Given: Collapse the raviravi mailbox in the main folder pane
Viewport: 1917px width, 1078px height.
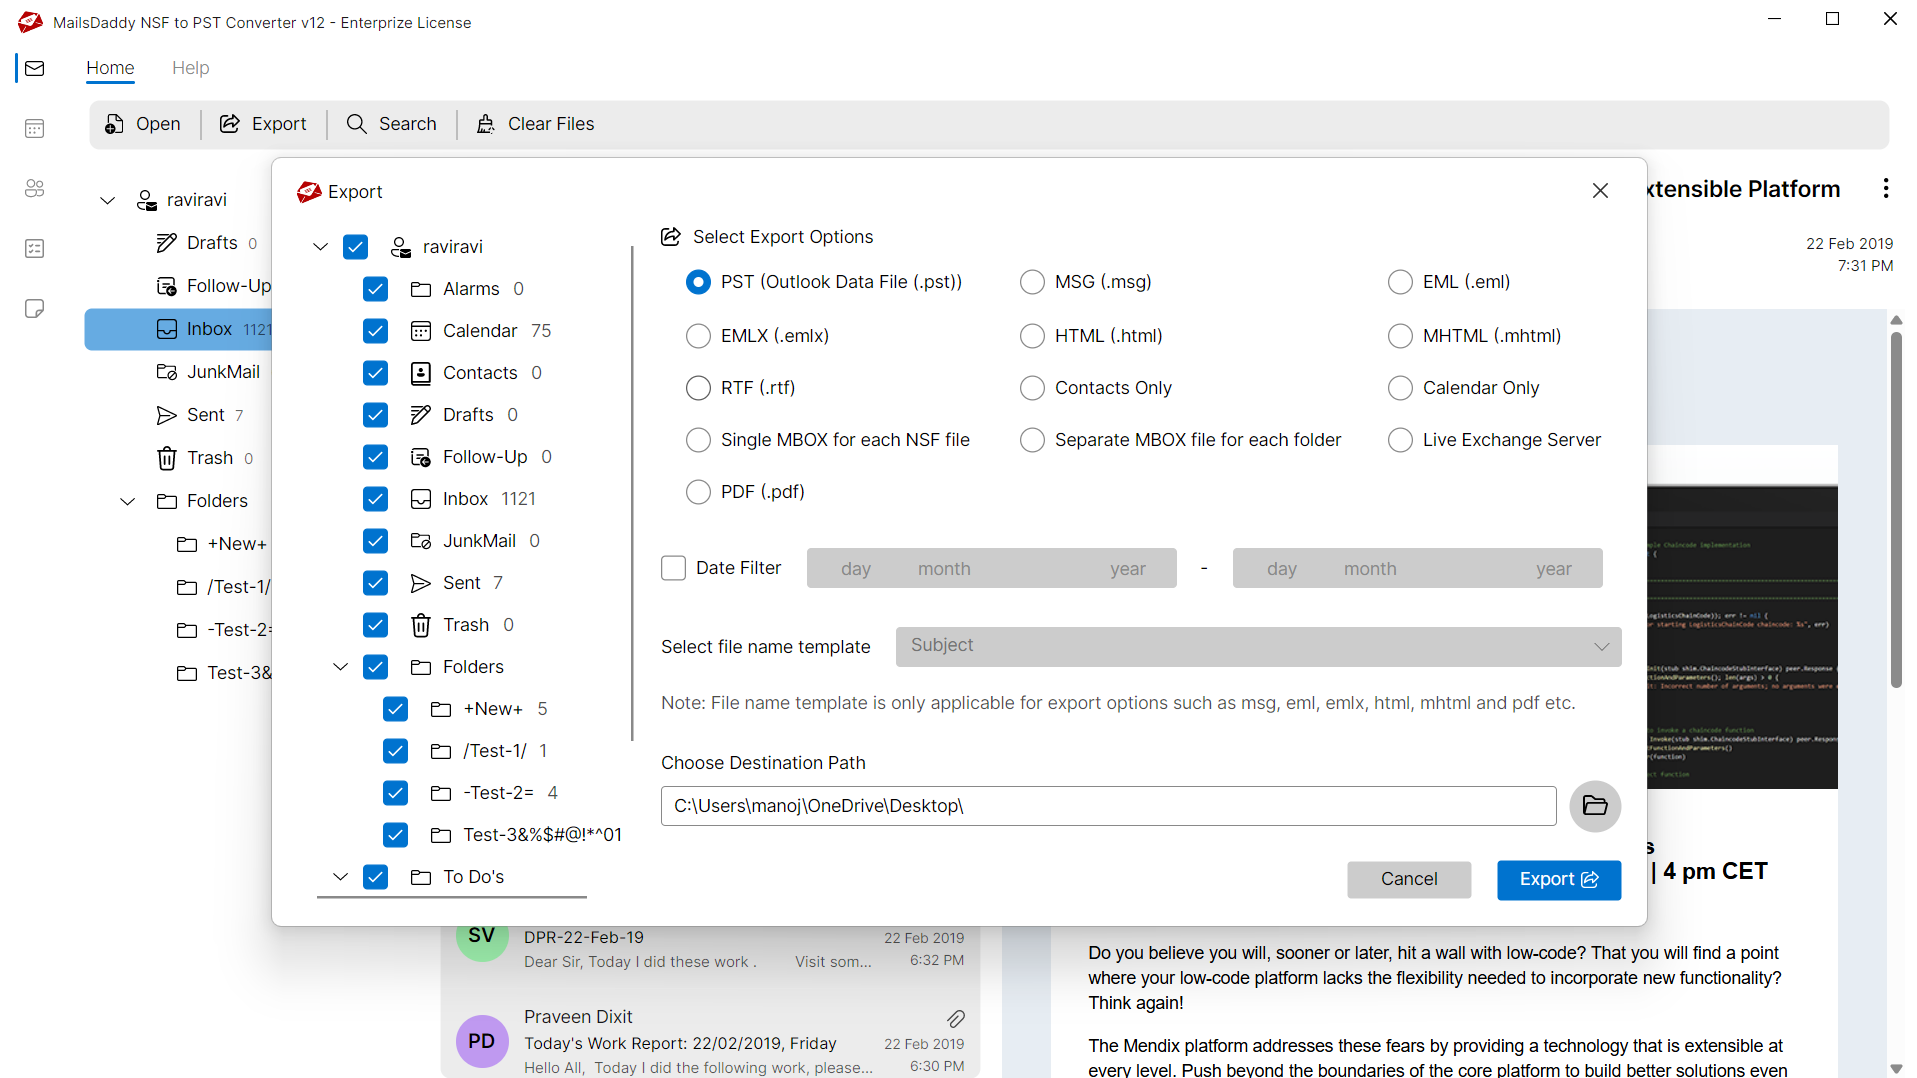Looking at the screenshot, I should (107, 200).
